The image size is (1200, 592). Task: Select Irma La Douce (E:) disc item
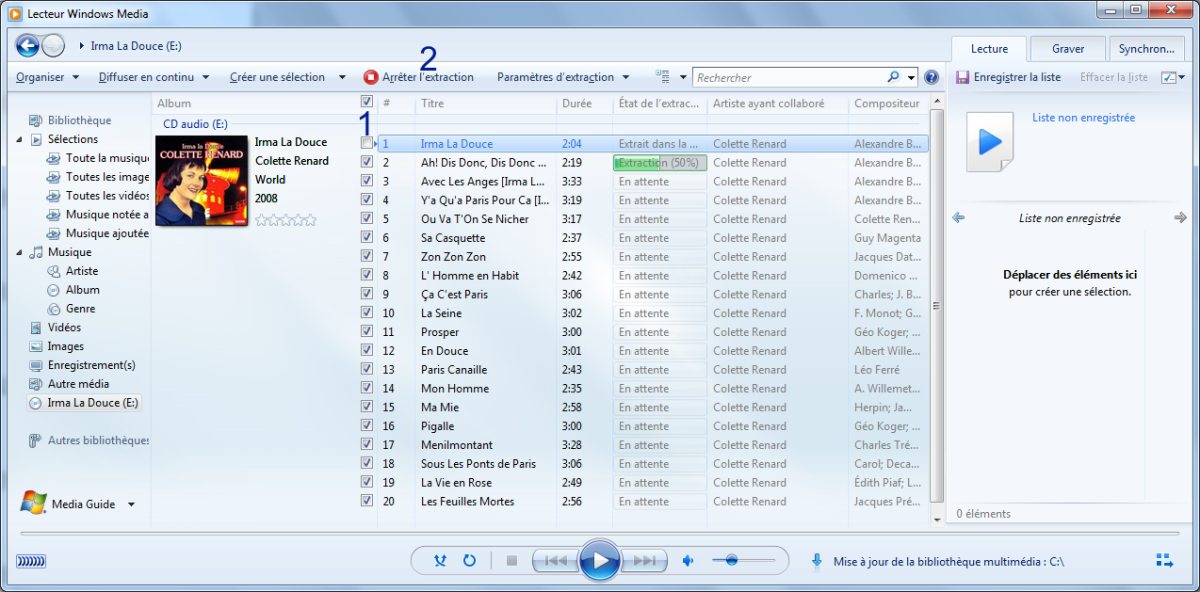[84, 403]
